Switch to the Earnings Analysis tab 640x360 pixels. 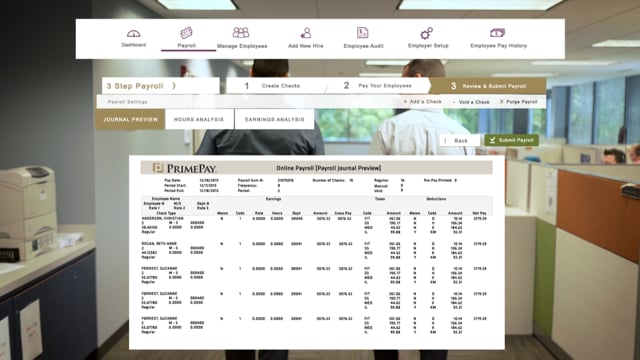click(x=274, y=120)
